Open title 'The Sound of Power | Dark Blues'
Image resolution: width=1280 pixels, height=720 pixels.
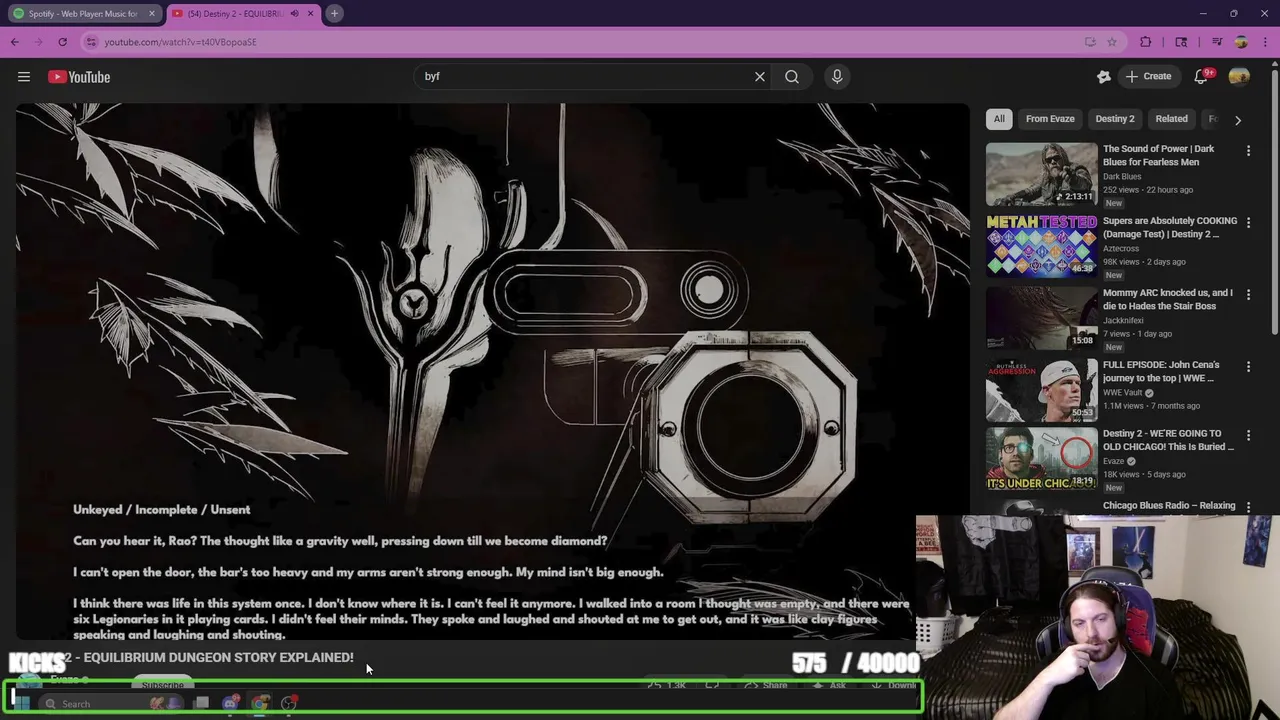tap(1159, 155)
